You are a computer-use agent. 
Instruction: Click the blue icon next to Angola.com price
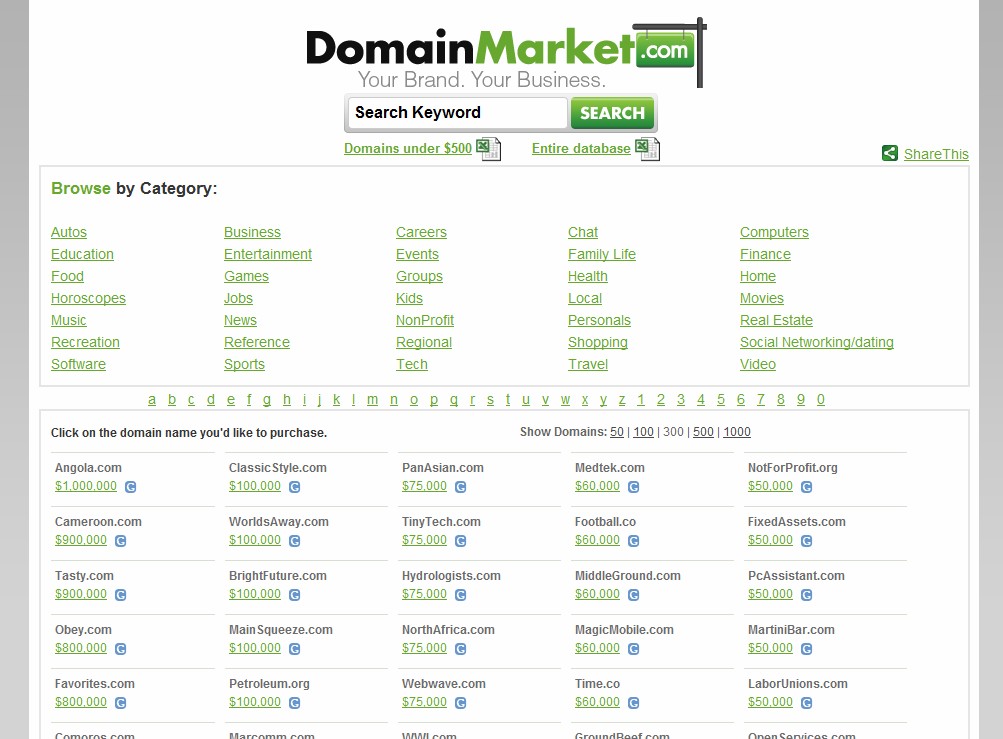coord(130,487)
